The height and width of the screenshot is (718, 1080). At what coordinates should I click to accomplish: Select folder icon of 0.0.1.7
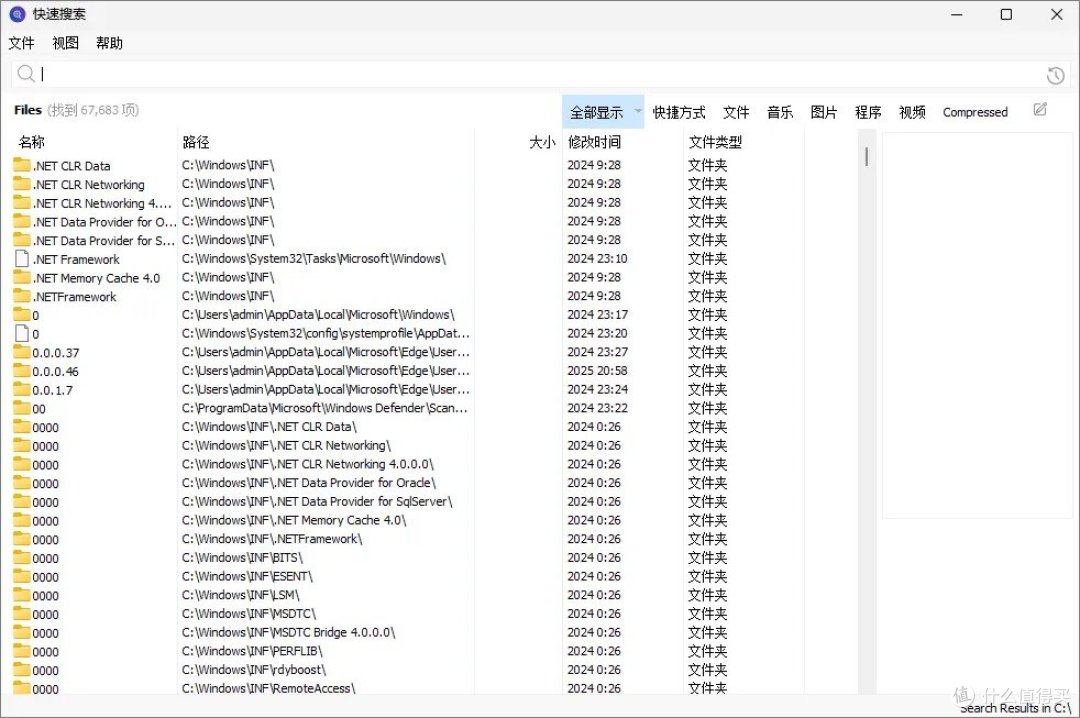coord(22,389)
